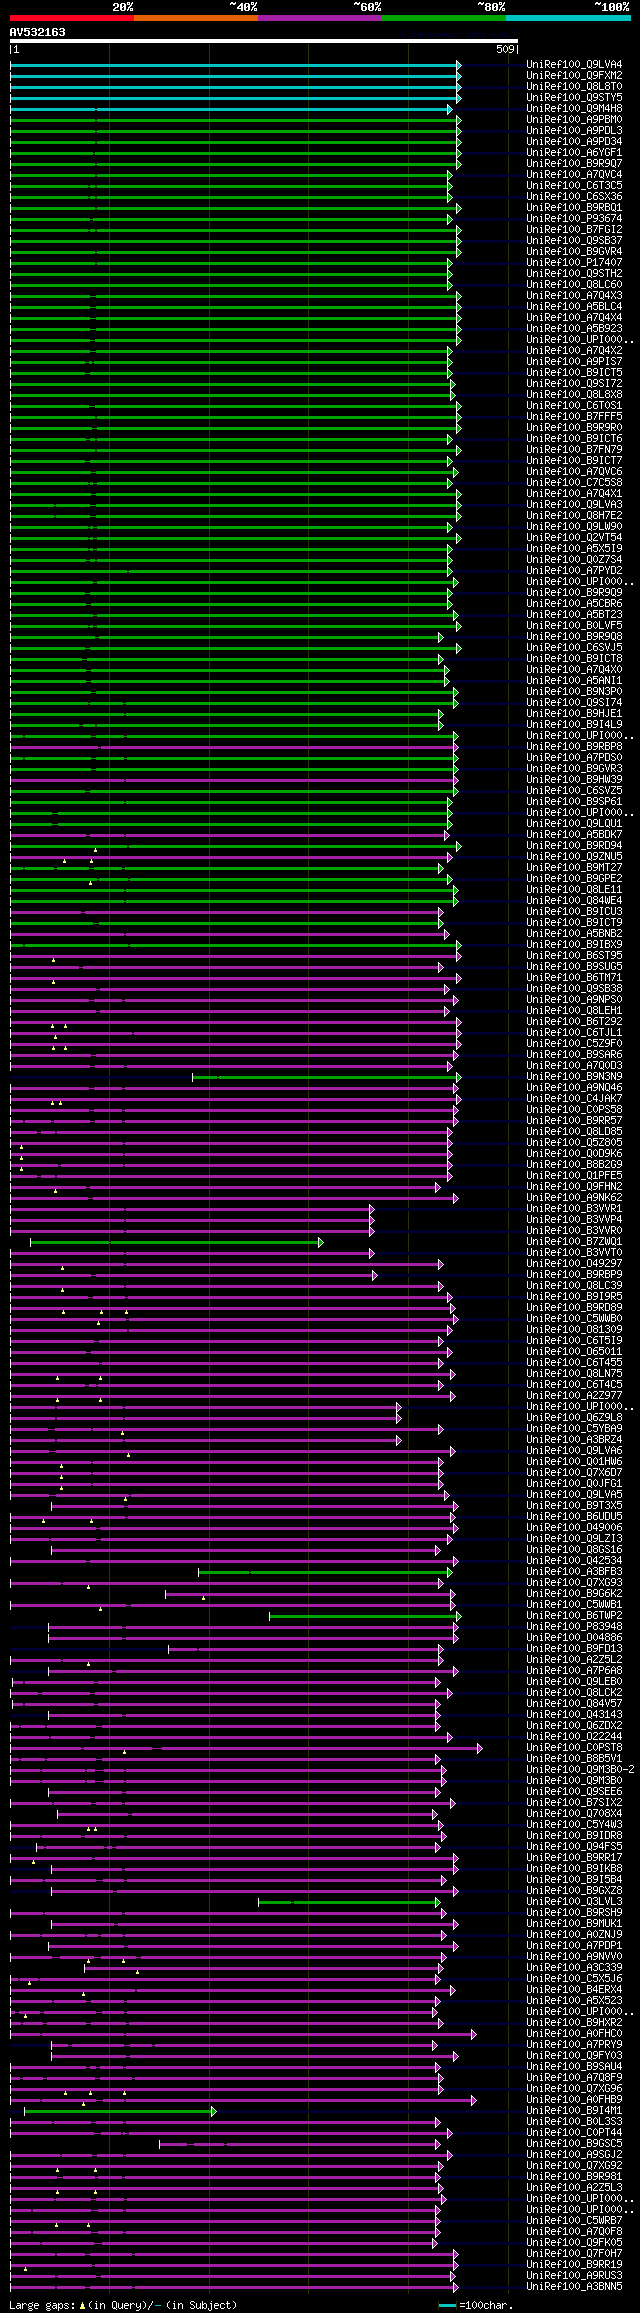640x2313 pixels.
Task: Click the red 20% identity legend segment
Action: coord(71,18)
